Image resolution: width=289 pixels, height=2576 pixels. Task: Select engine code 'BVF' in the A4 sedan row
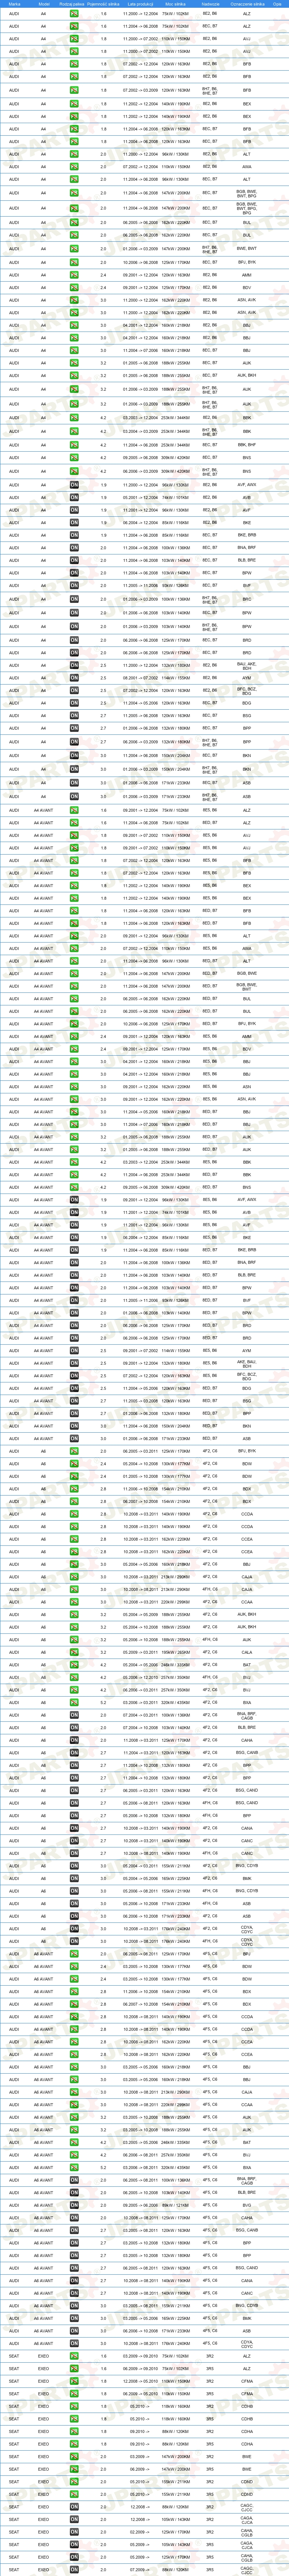(x=247, y=586)
